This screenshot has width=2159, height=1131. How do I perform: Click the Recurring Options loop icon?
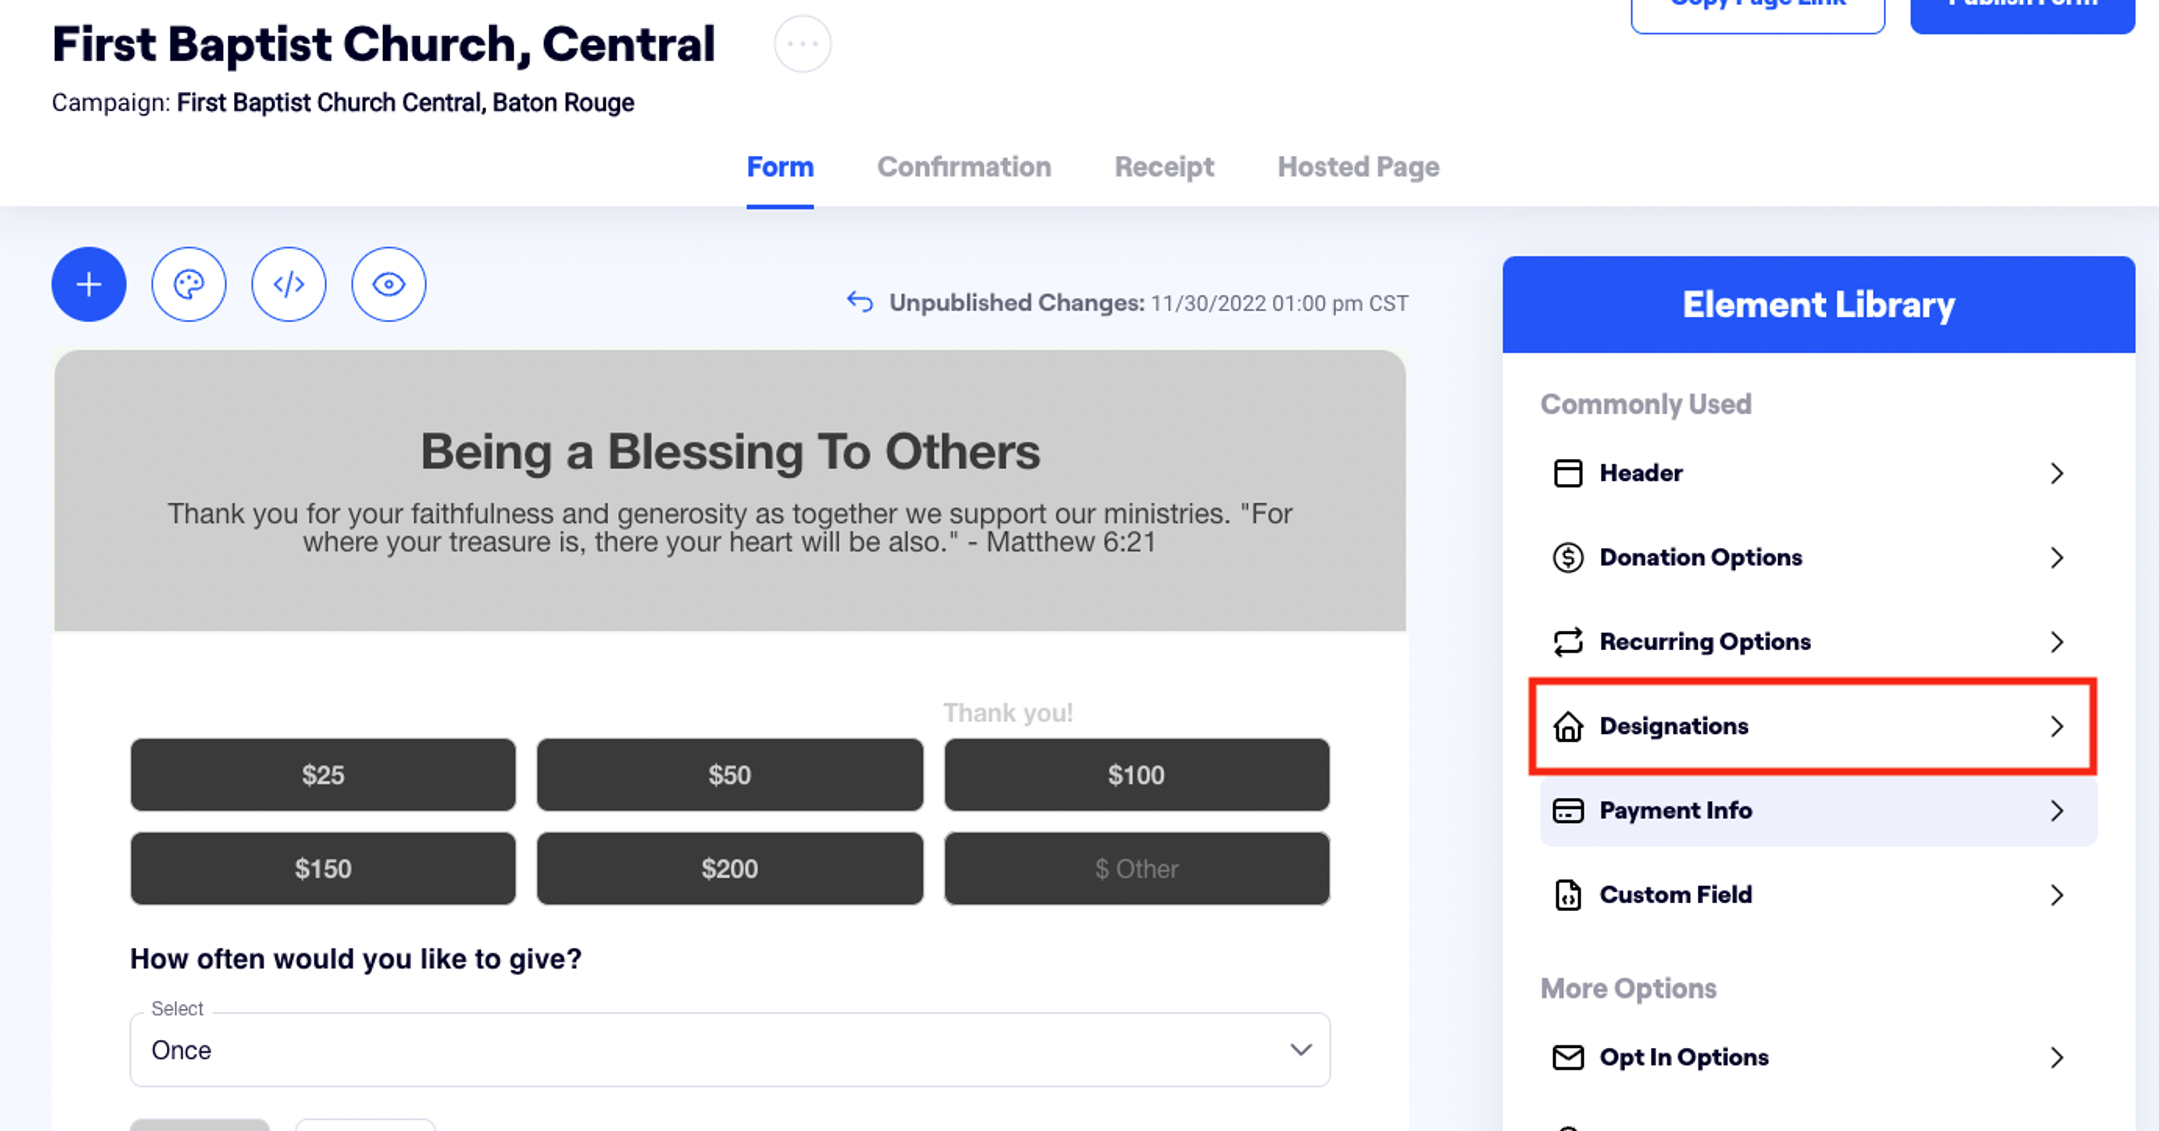point(1568,641)
